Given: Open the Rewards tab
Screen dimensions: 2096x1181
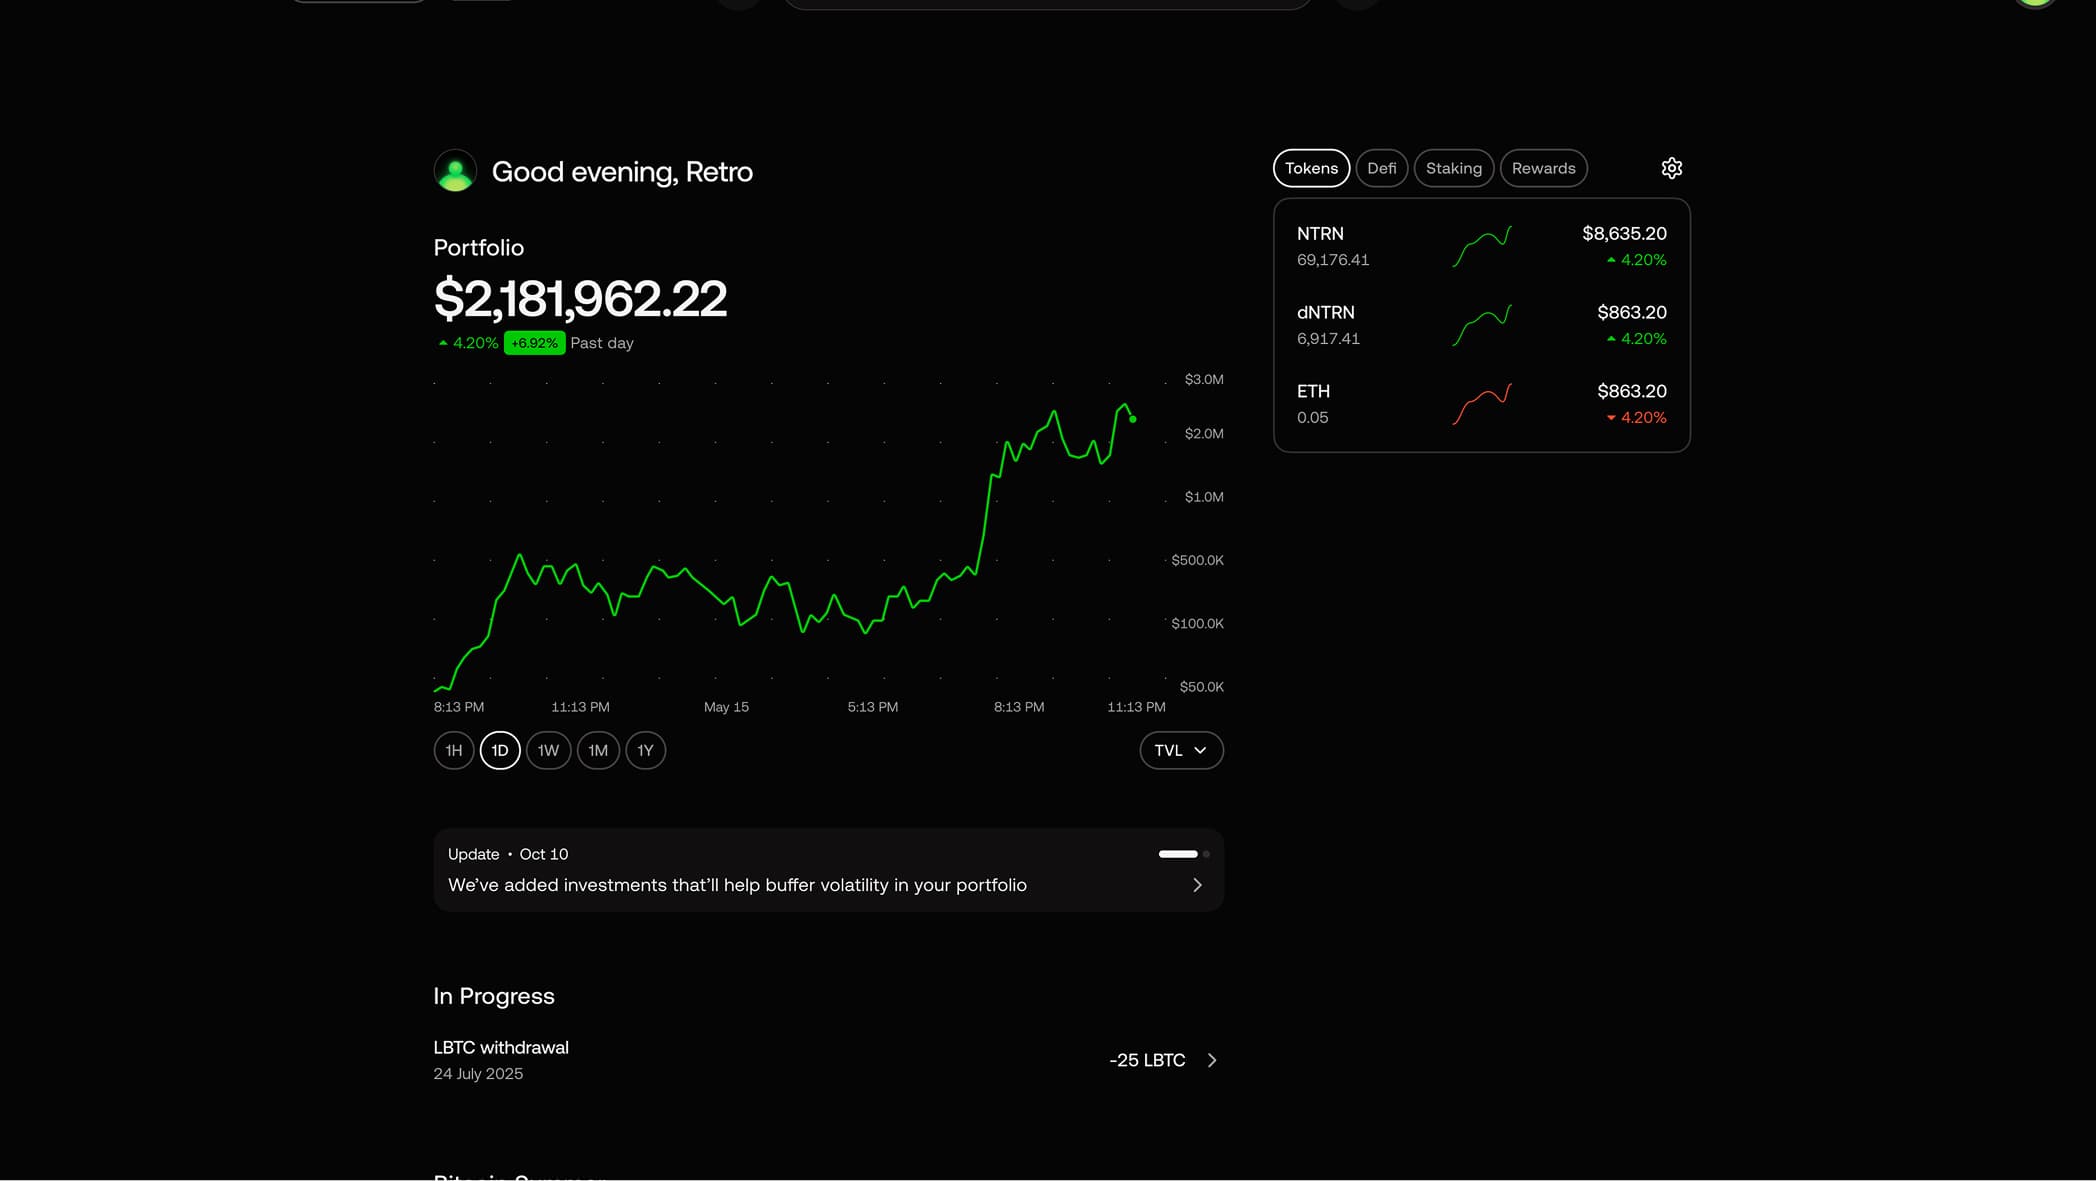Looking at the screenshot, I should [1543, 168].
